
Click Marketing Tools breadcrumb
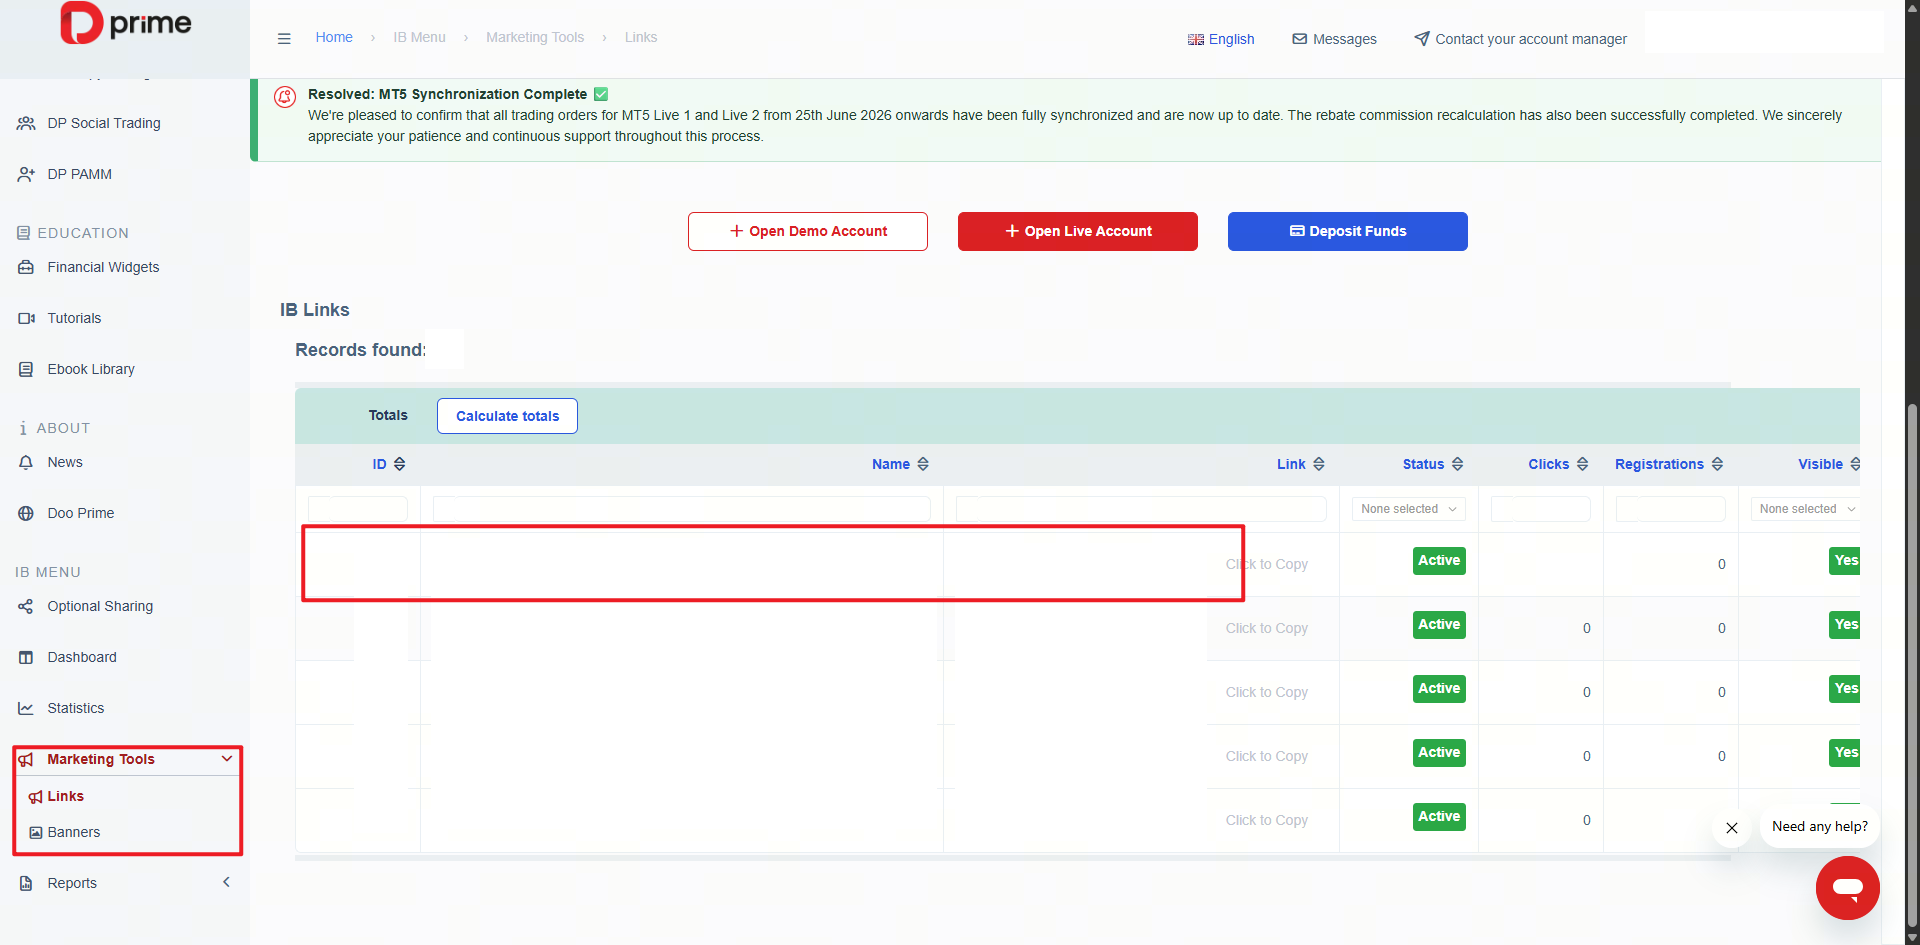point(535,37)
